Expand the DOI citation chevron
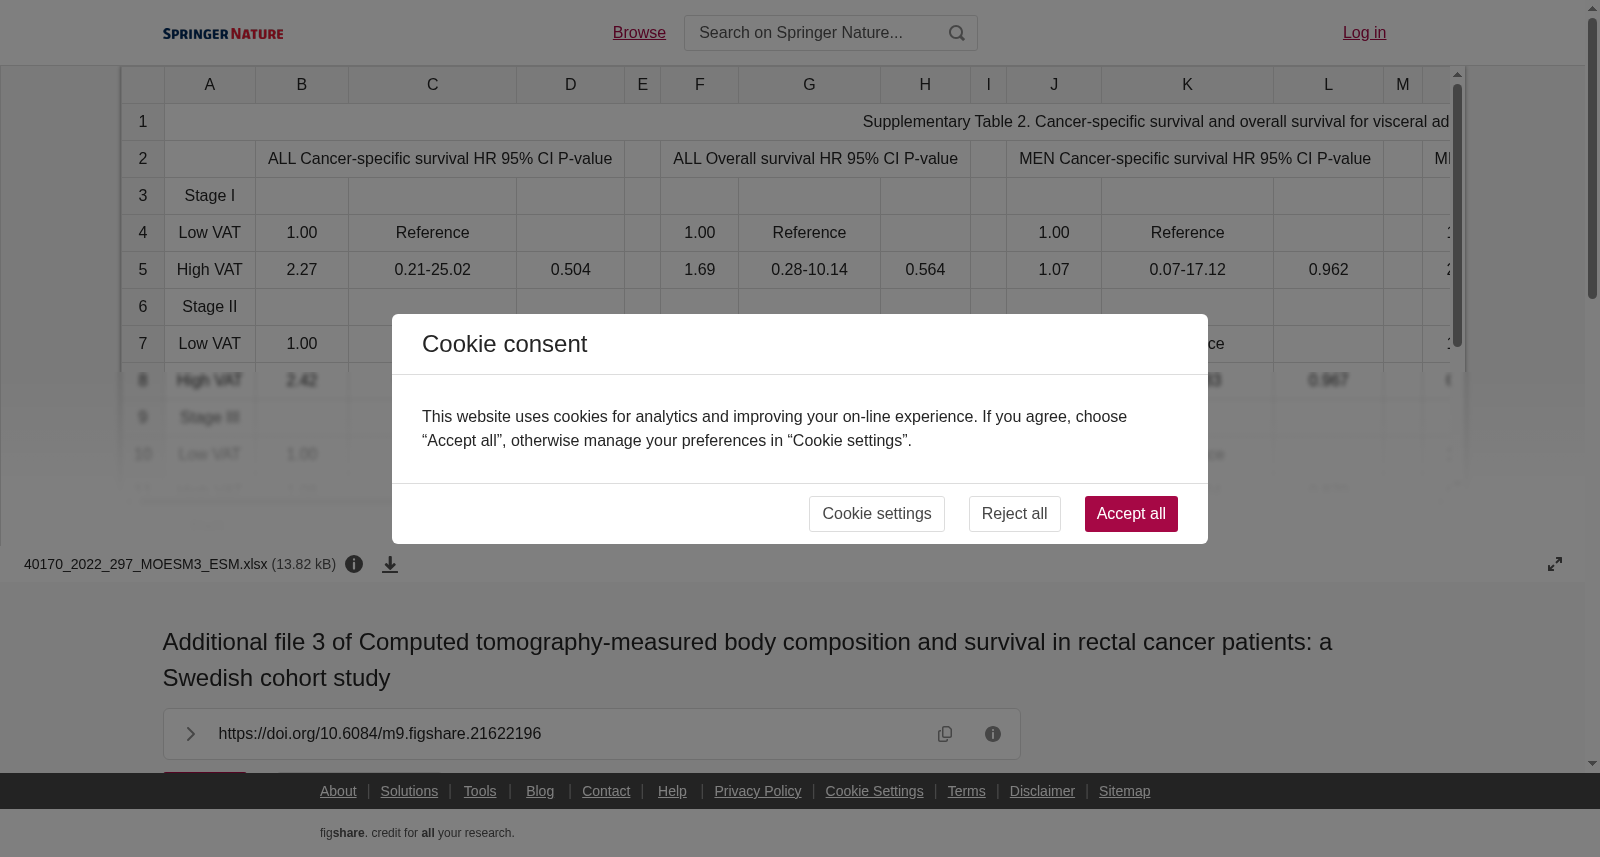The height and width of the screenshot is (857, 1600). click(x=190, y=734)
